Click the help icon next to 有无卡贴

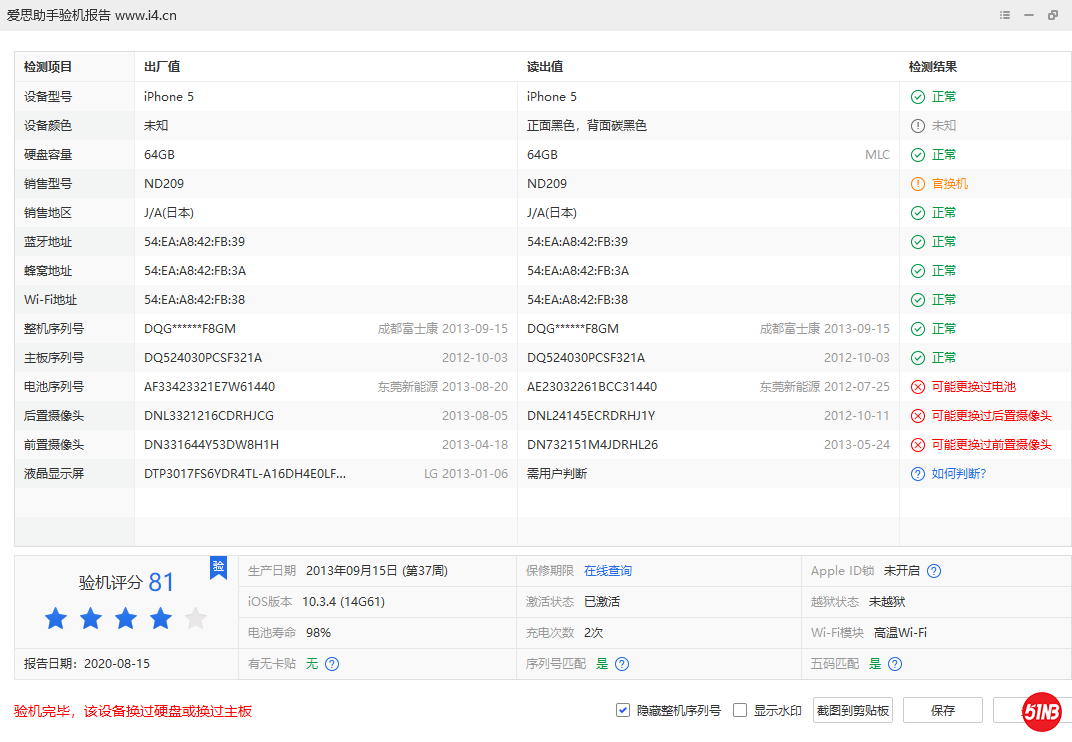pos(332,664)
